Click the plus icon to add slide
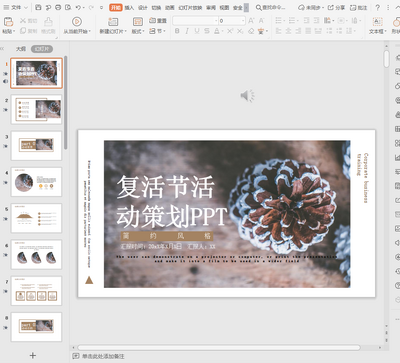Viewport: 400px width, 363px height. [33, 355]
